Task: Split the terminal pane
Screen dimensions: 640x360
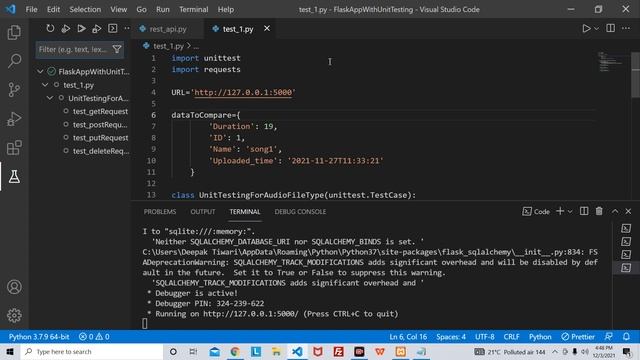Action: click(584, 211)
